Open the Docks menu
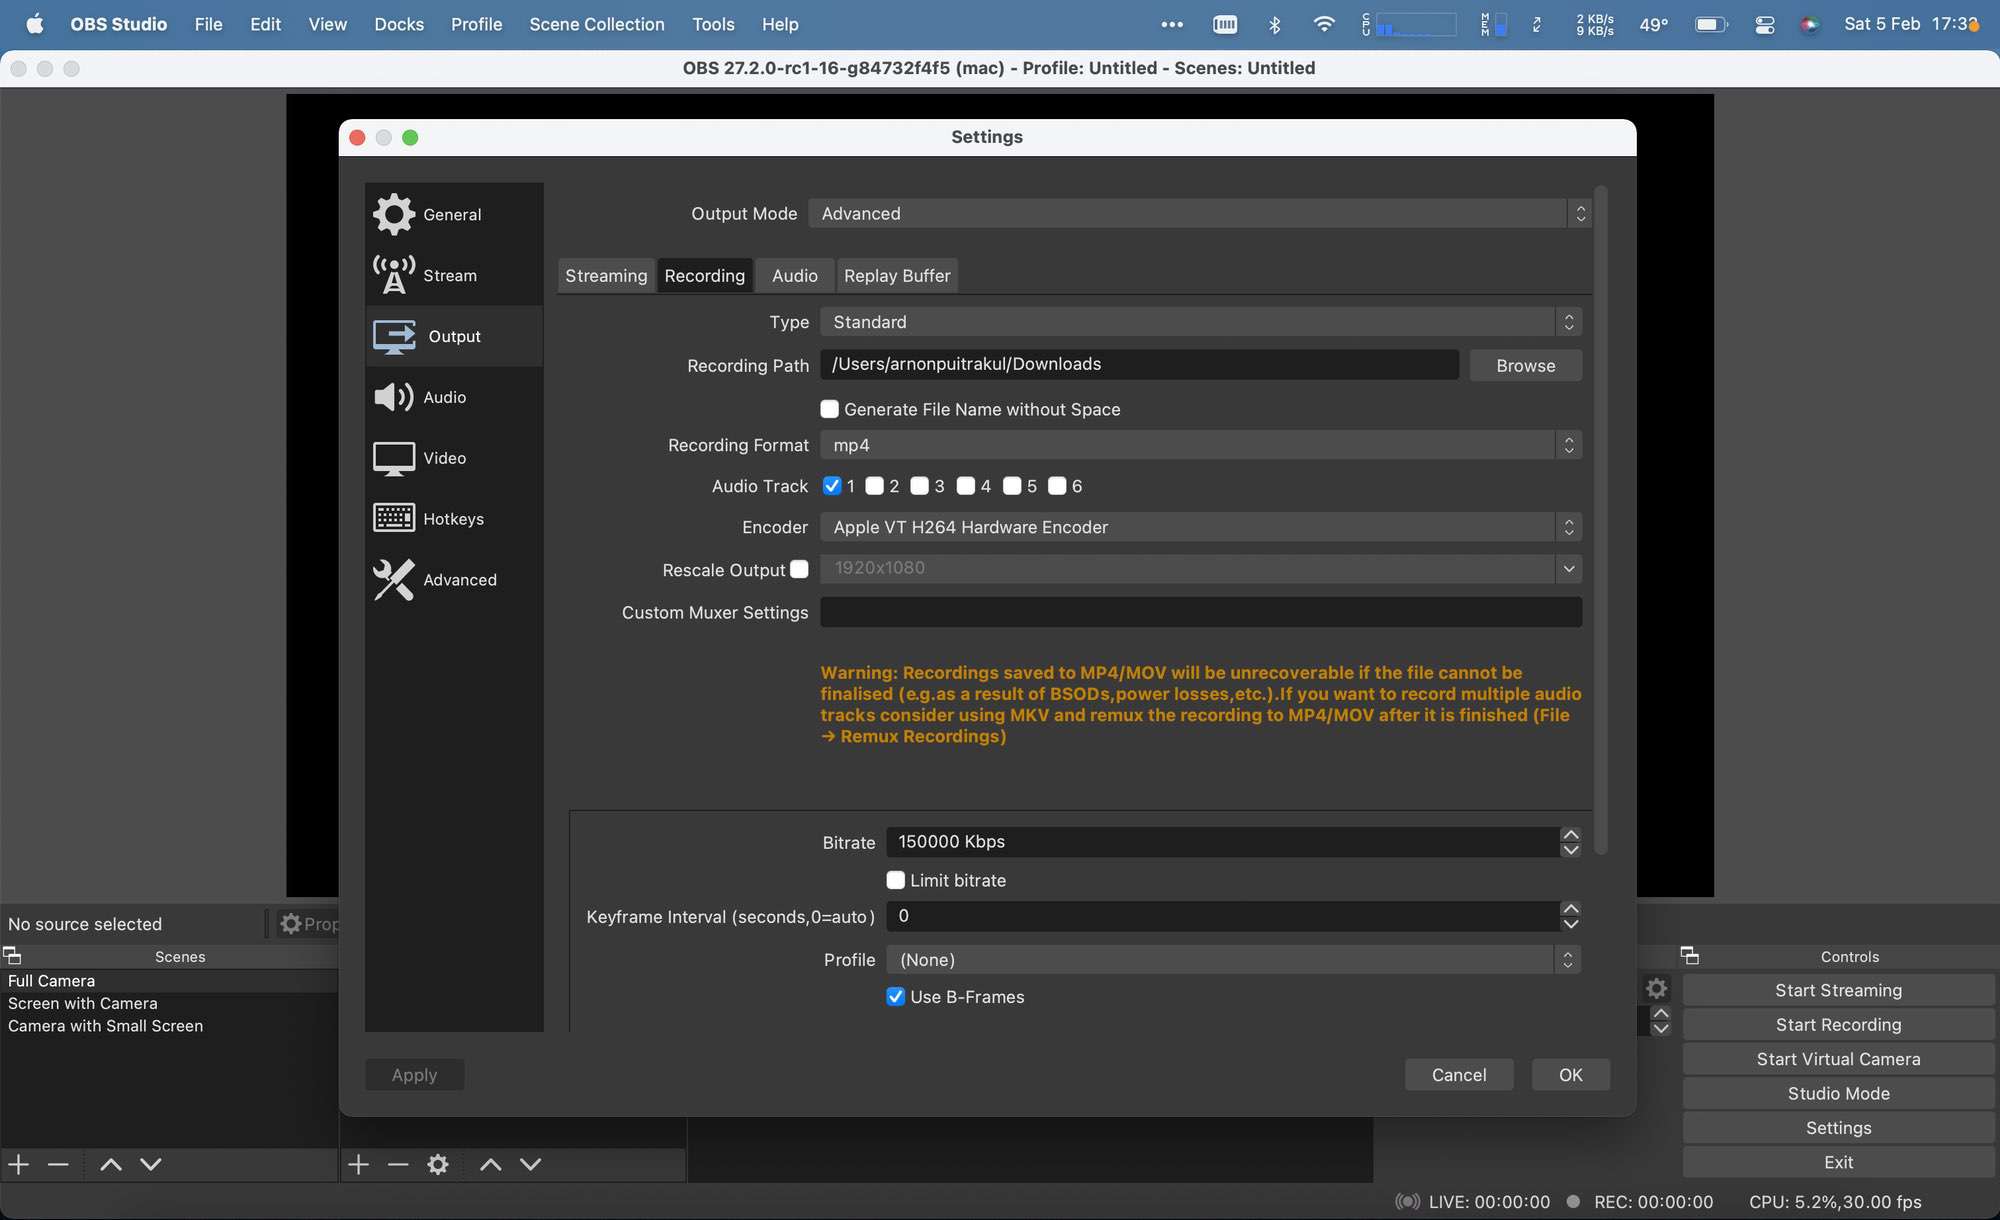 click(x=399, y=24)
